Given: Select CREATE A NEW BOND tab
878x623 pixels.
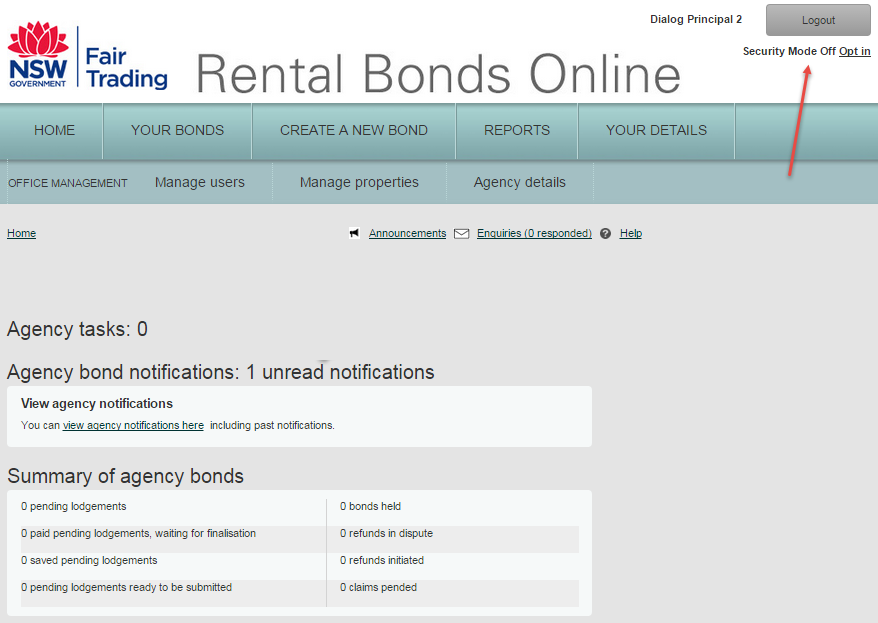Looking at the screenshot, I should point(353,130).
